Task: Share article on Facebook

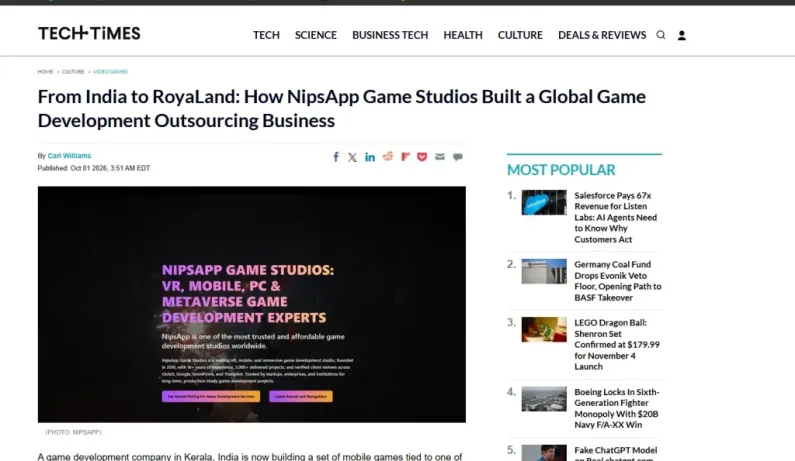Action: [336, 157]
